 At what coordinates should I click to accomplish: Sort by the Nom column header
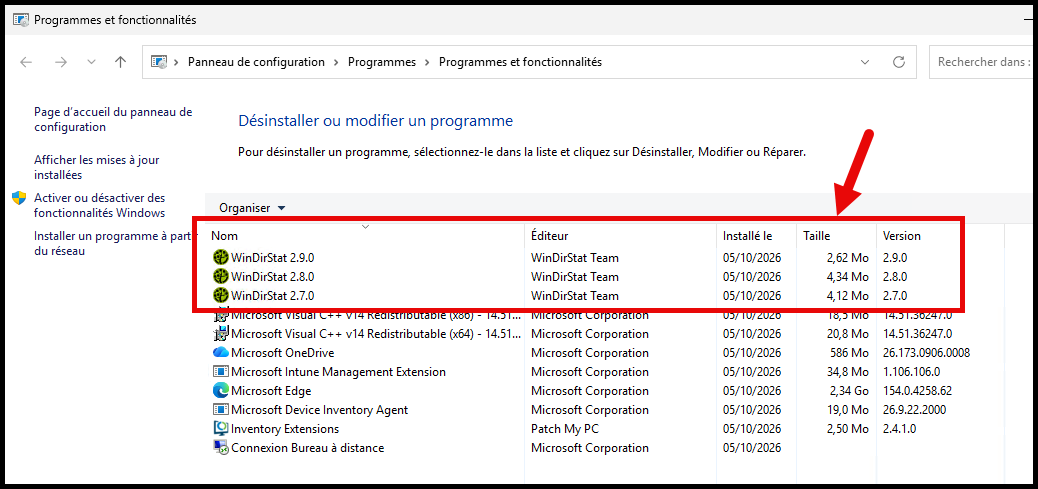click(224, 236)
